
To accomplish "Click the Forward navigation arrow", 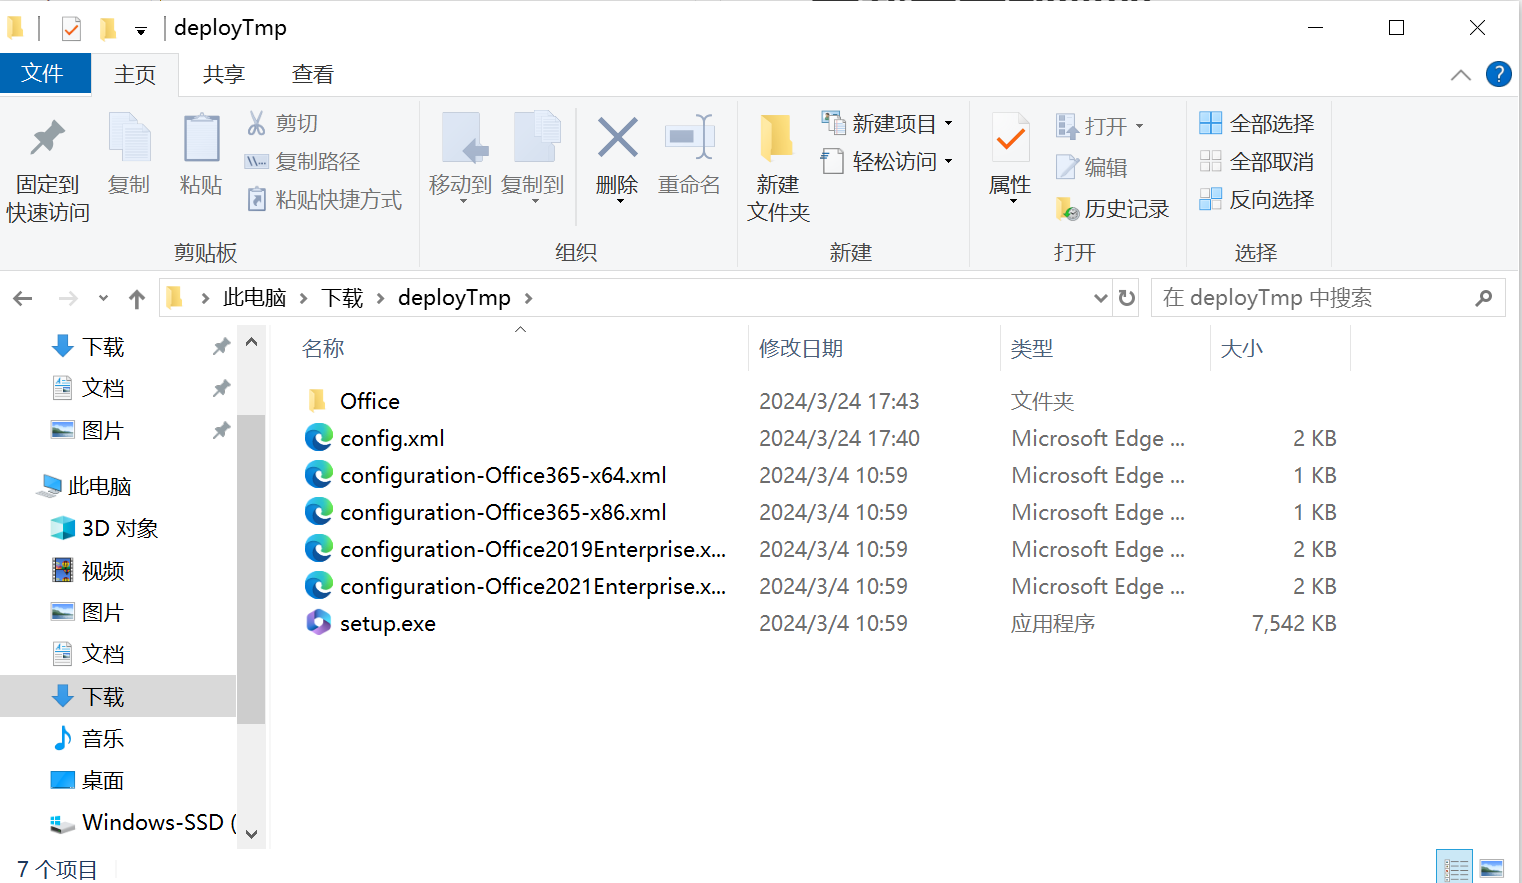I will point(68,298).
